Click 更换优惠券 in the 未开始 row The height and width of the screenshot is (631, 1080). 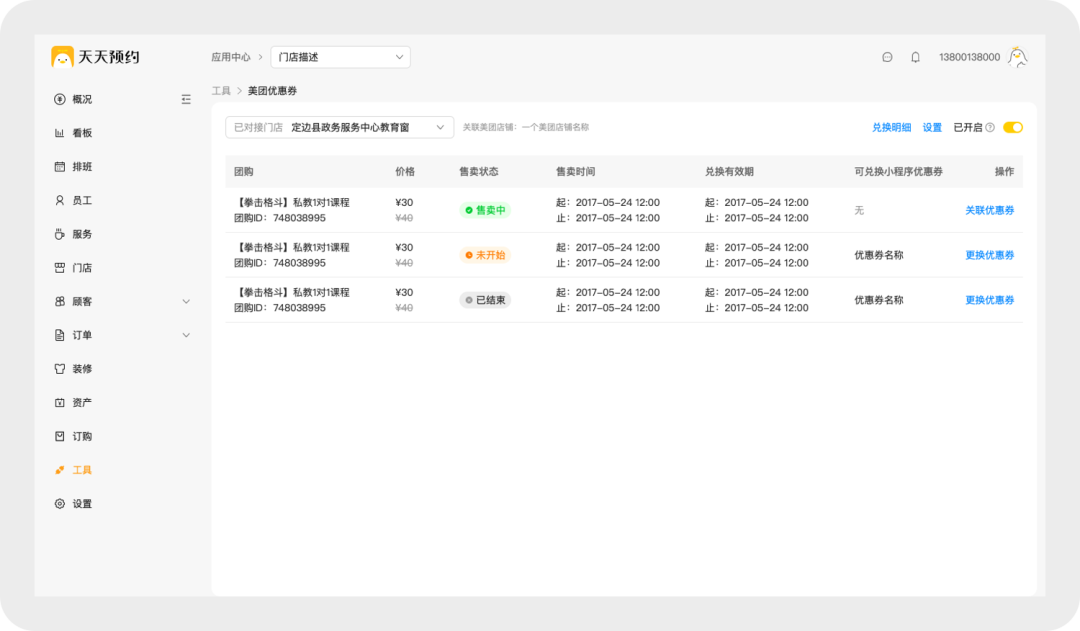(989, 255)
